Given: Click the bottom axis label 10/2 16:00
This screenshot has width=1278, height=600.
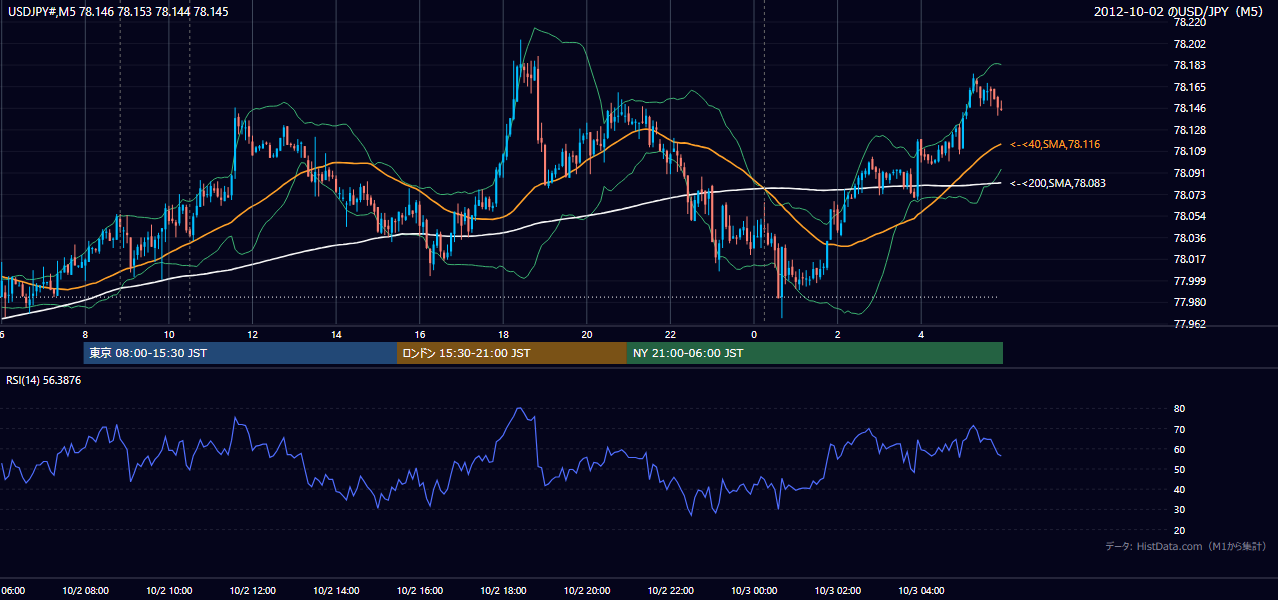Looking at the screenshot, I should click(420, 590).
